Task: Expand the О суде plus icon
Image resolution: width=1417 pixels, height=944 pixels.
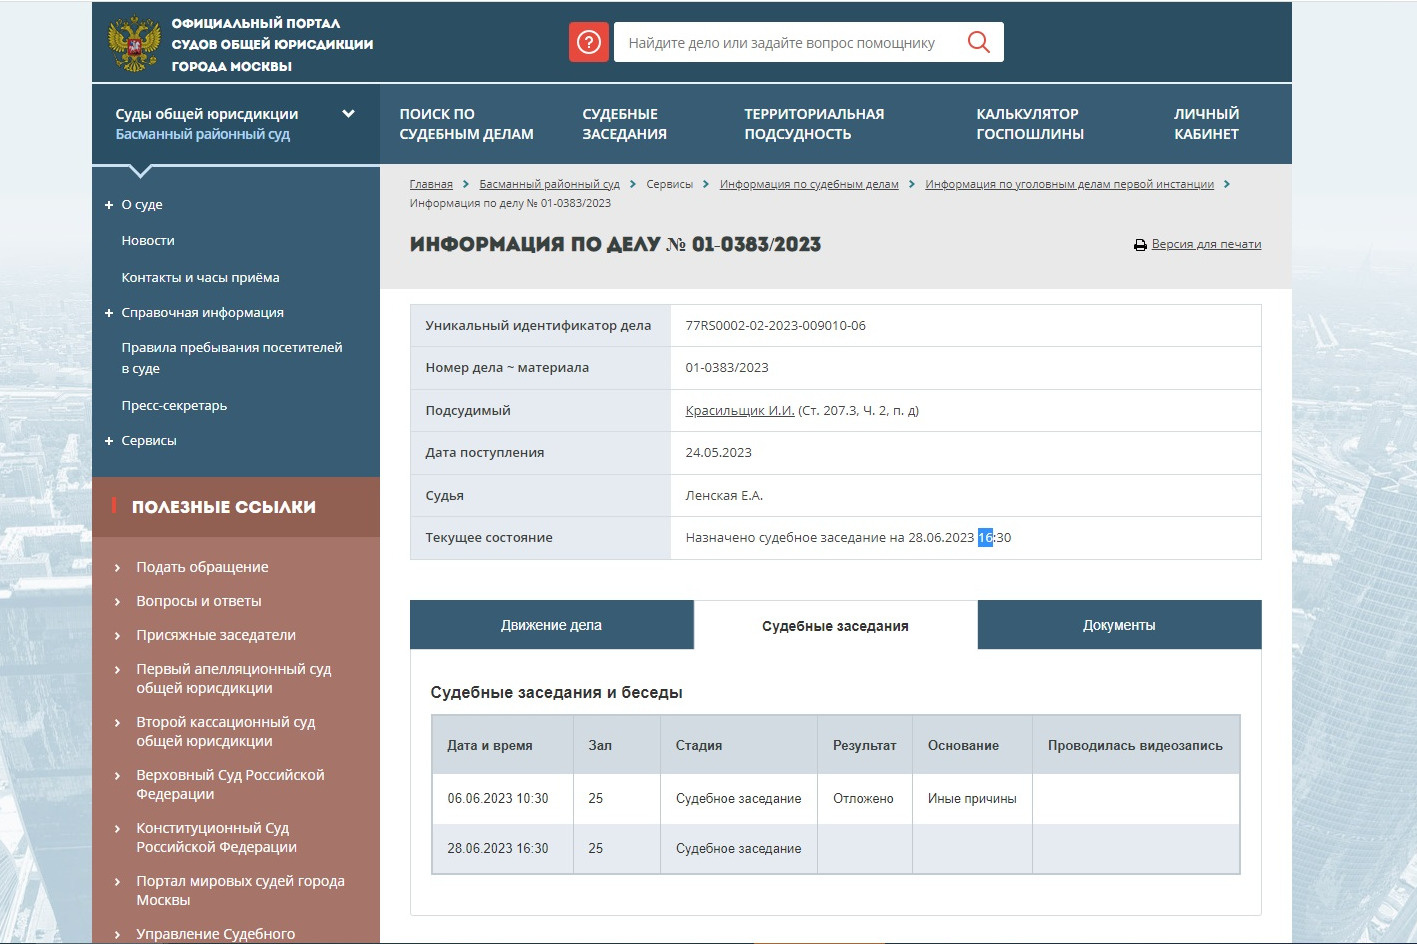Action: (109, 205)
